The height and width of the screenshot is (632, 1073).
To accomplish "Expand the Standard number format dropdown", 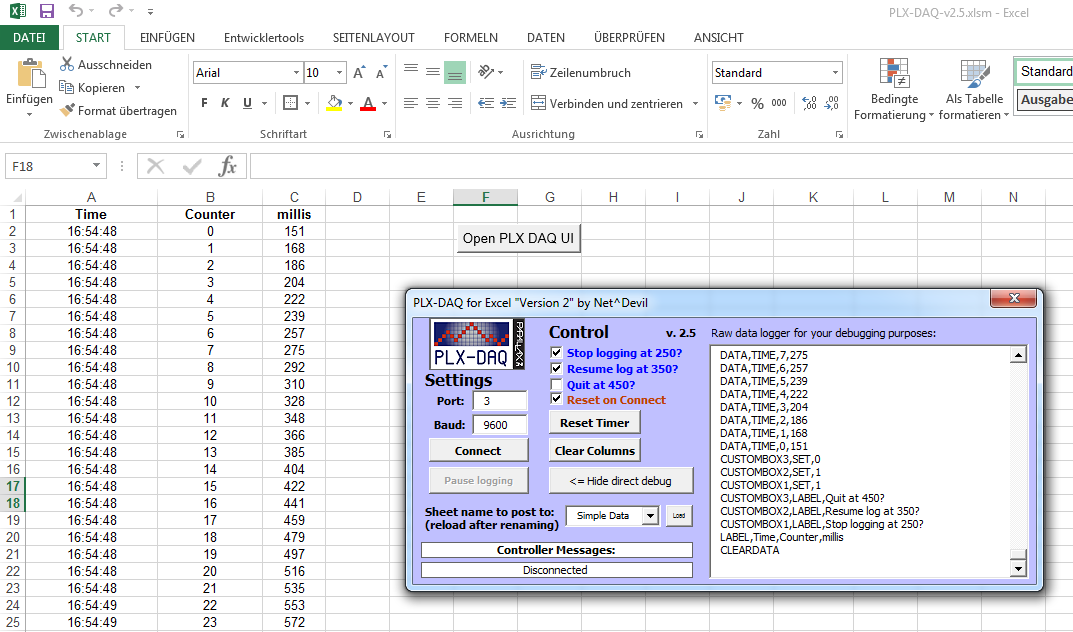I will [x=836, y=73].
